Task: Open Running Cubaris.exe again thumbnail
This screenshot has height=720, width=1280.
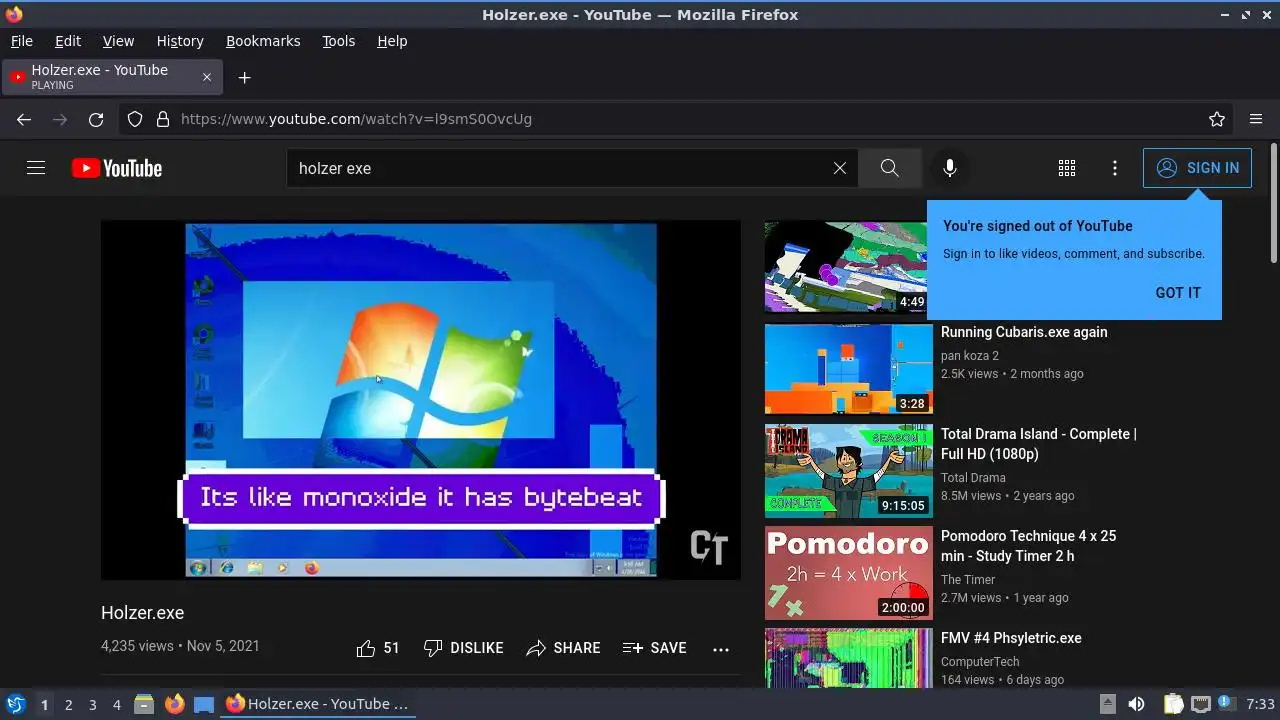Action: (x=849, y=369)
